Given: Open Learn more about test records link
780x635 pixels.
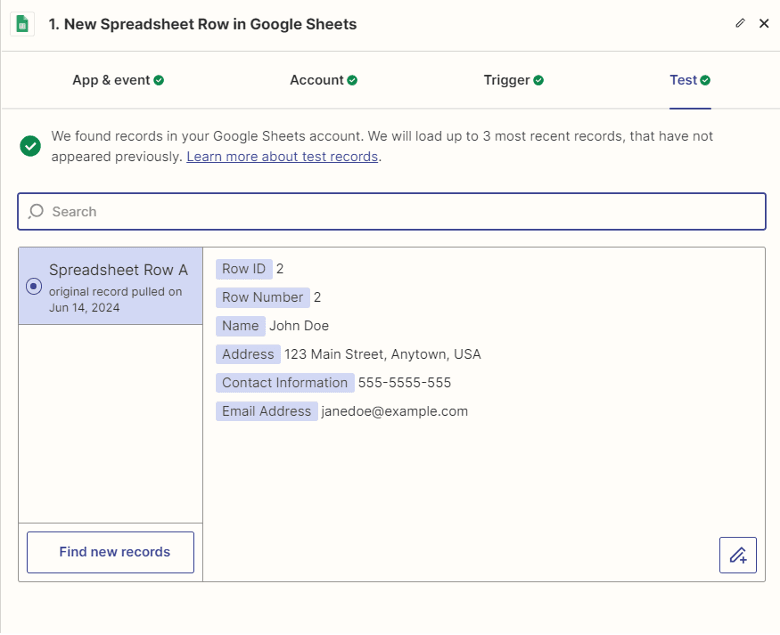Looking at the screenshot, I should click(282, 157).
